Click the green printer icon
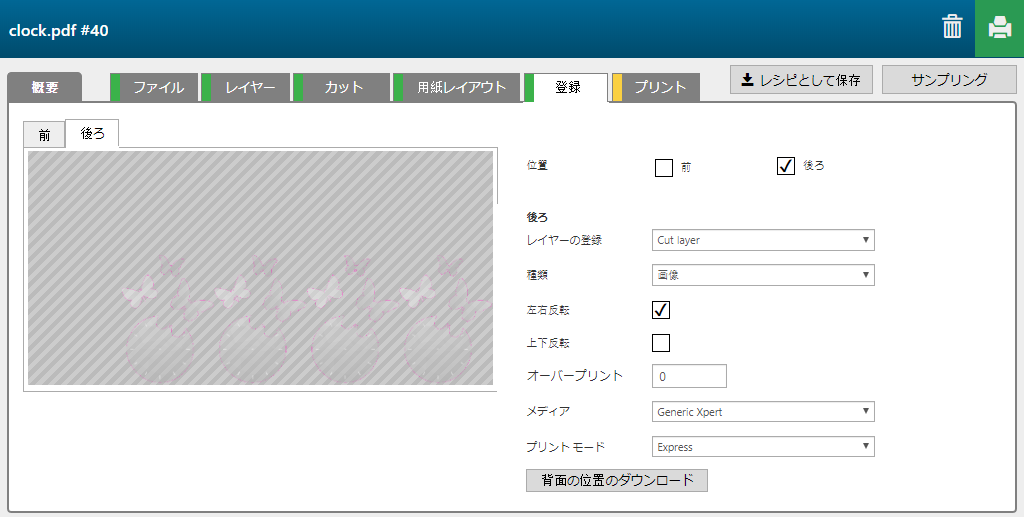 pyautogui.click(x=999, y=28)
